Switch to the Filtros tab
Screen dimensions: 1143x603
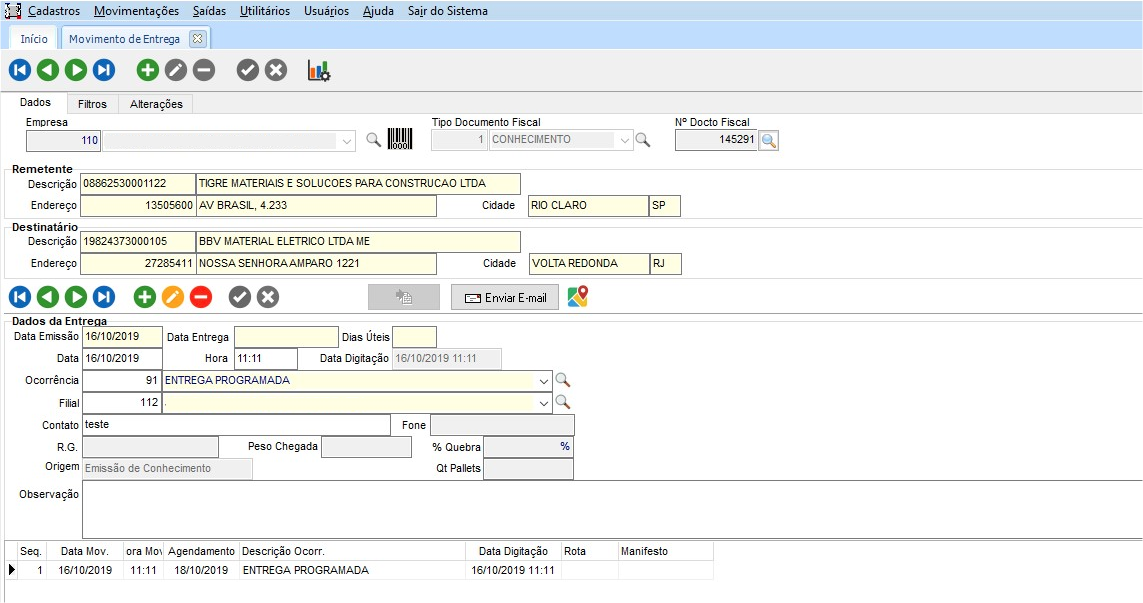92,104
